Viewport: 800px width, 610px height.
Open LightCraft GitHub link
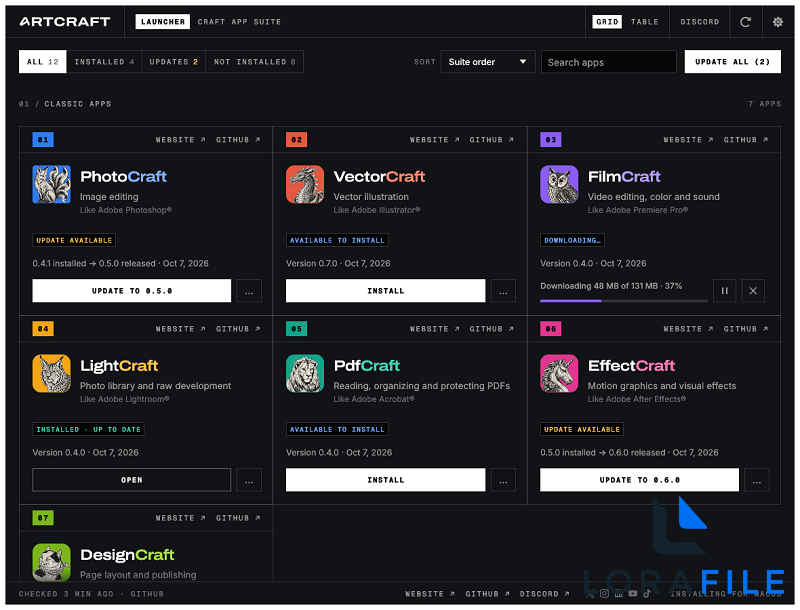[238, 329]
